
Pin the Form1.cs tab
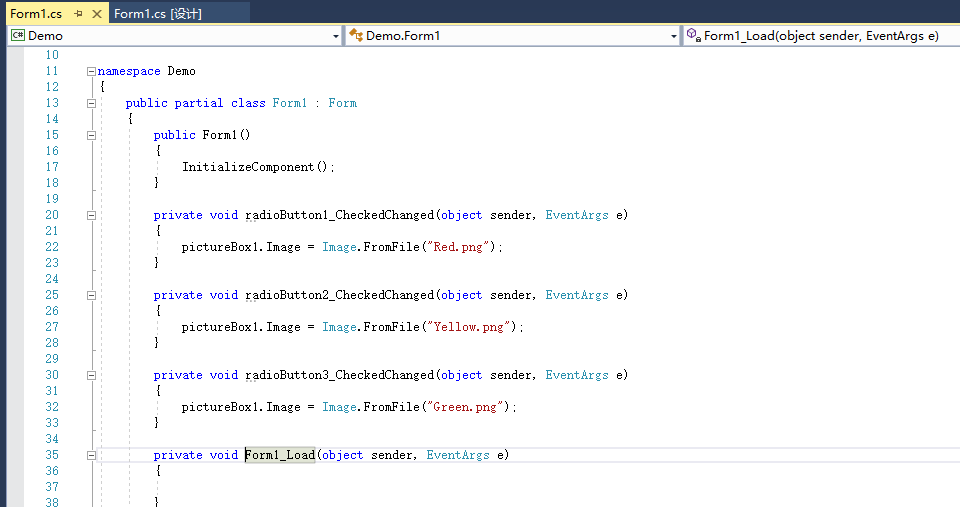(78, 13)
